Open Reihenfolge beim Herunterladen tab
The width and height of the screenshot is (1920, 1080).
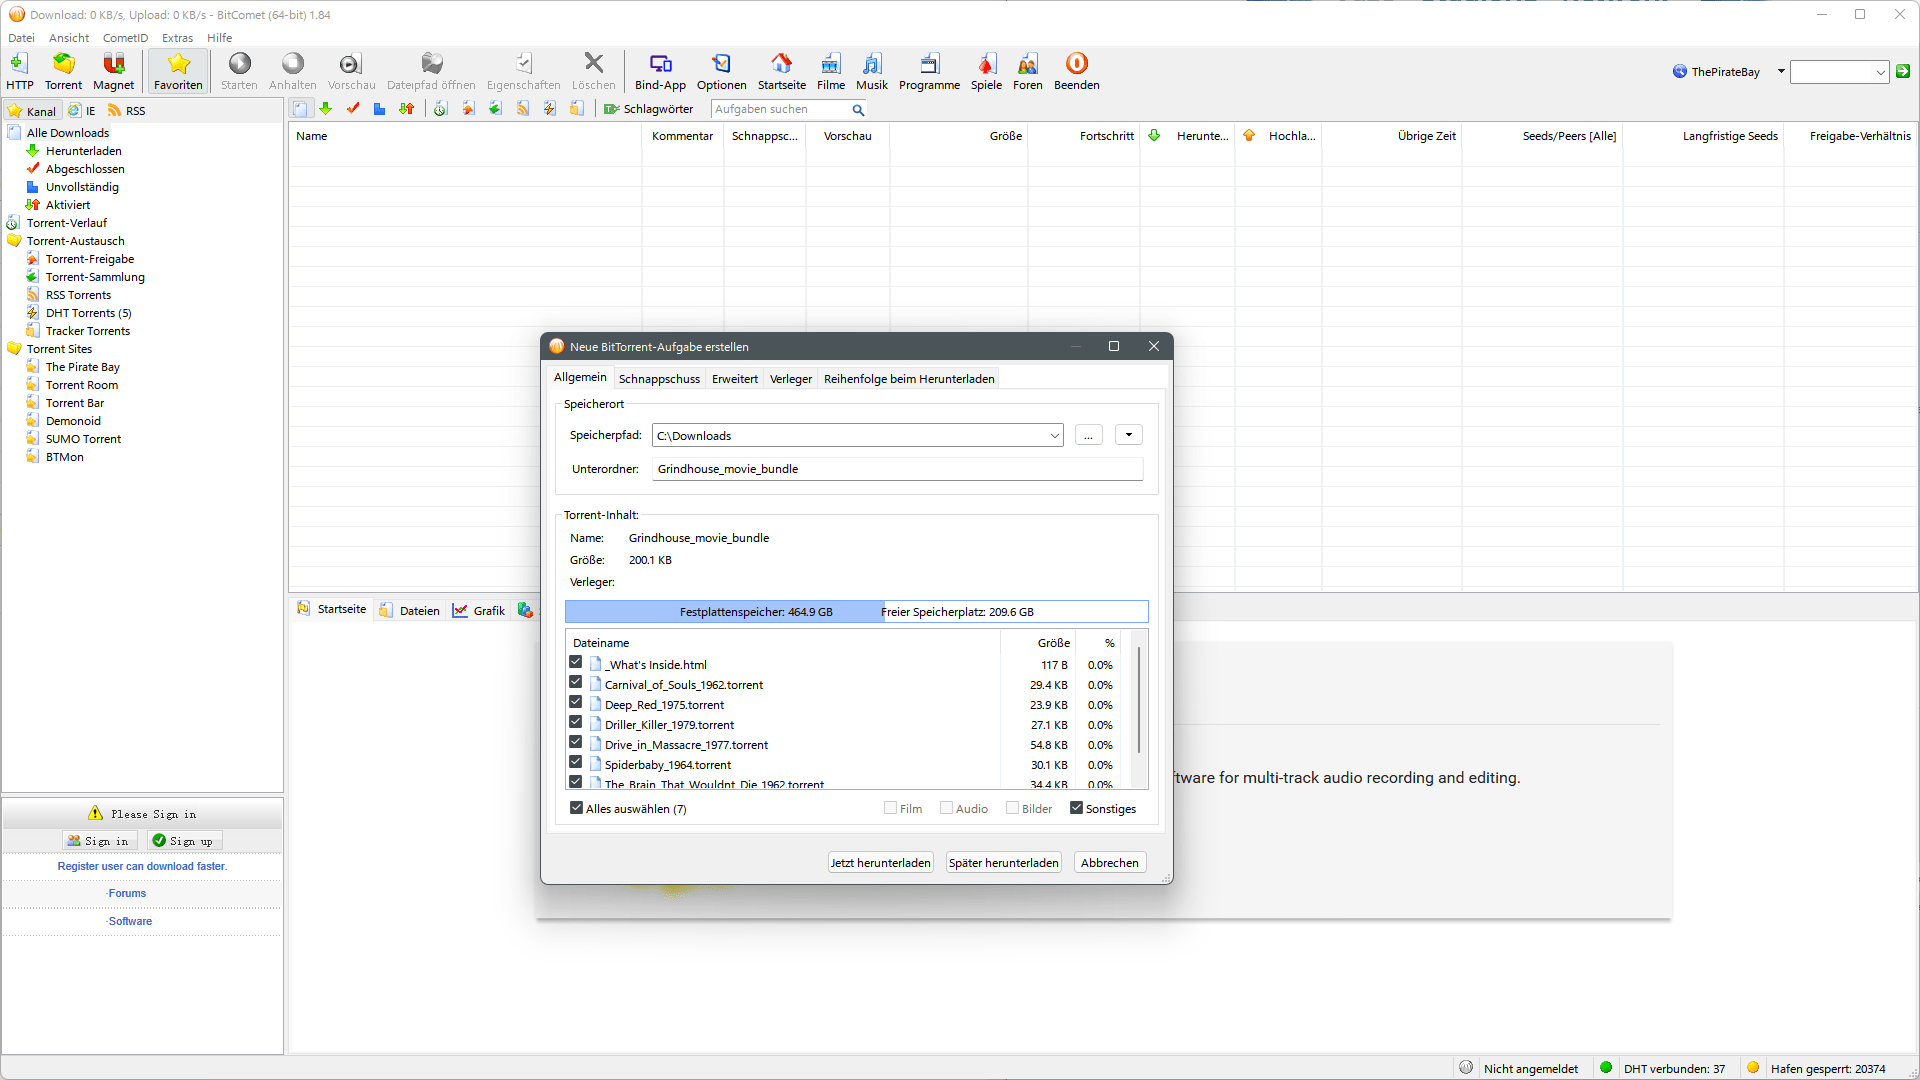pyautogui.click(x=909, y=379)
